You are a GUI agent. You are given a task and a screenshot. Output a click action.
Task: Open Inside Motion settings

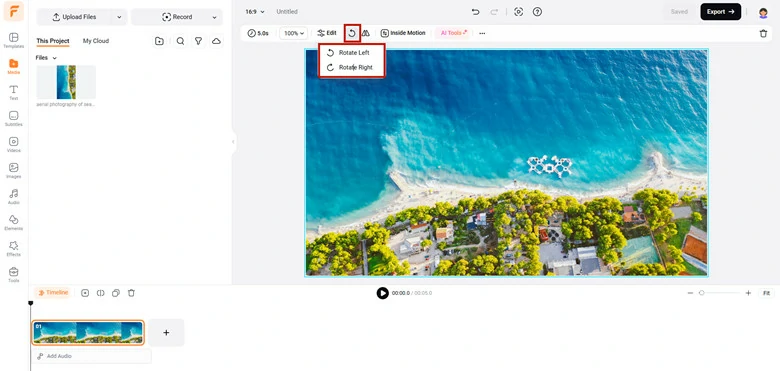pos(403,33)
